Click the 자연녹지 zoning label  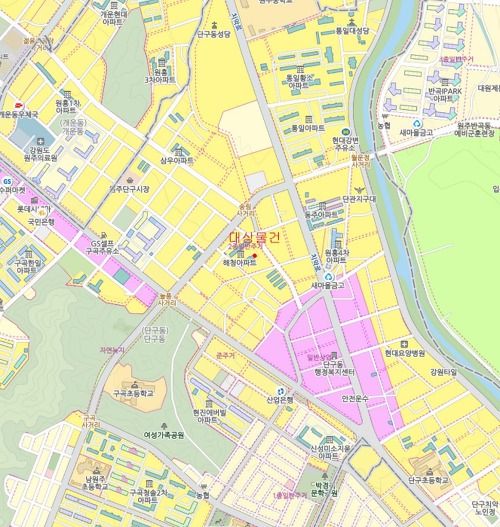tap(112, 350)
